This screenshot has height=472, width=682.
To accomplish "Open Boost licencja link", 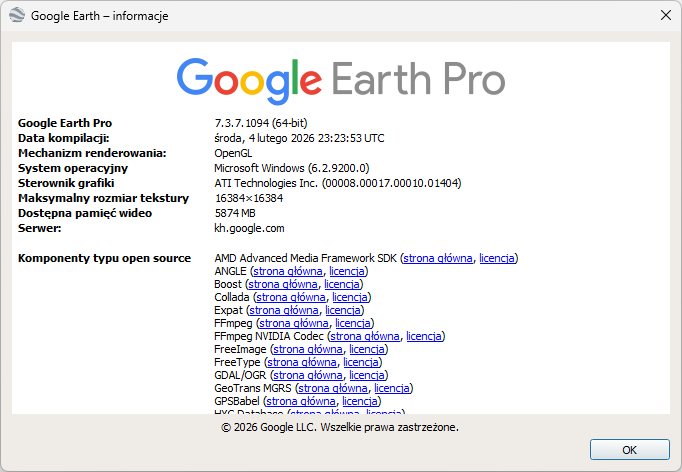I will tap(342, 284).
